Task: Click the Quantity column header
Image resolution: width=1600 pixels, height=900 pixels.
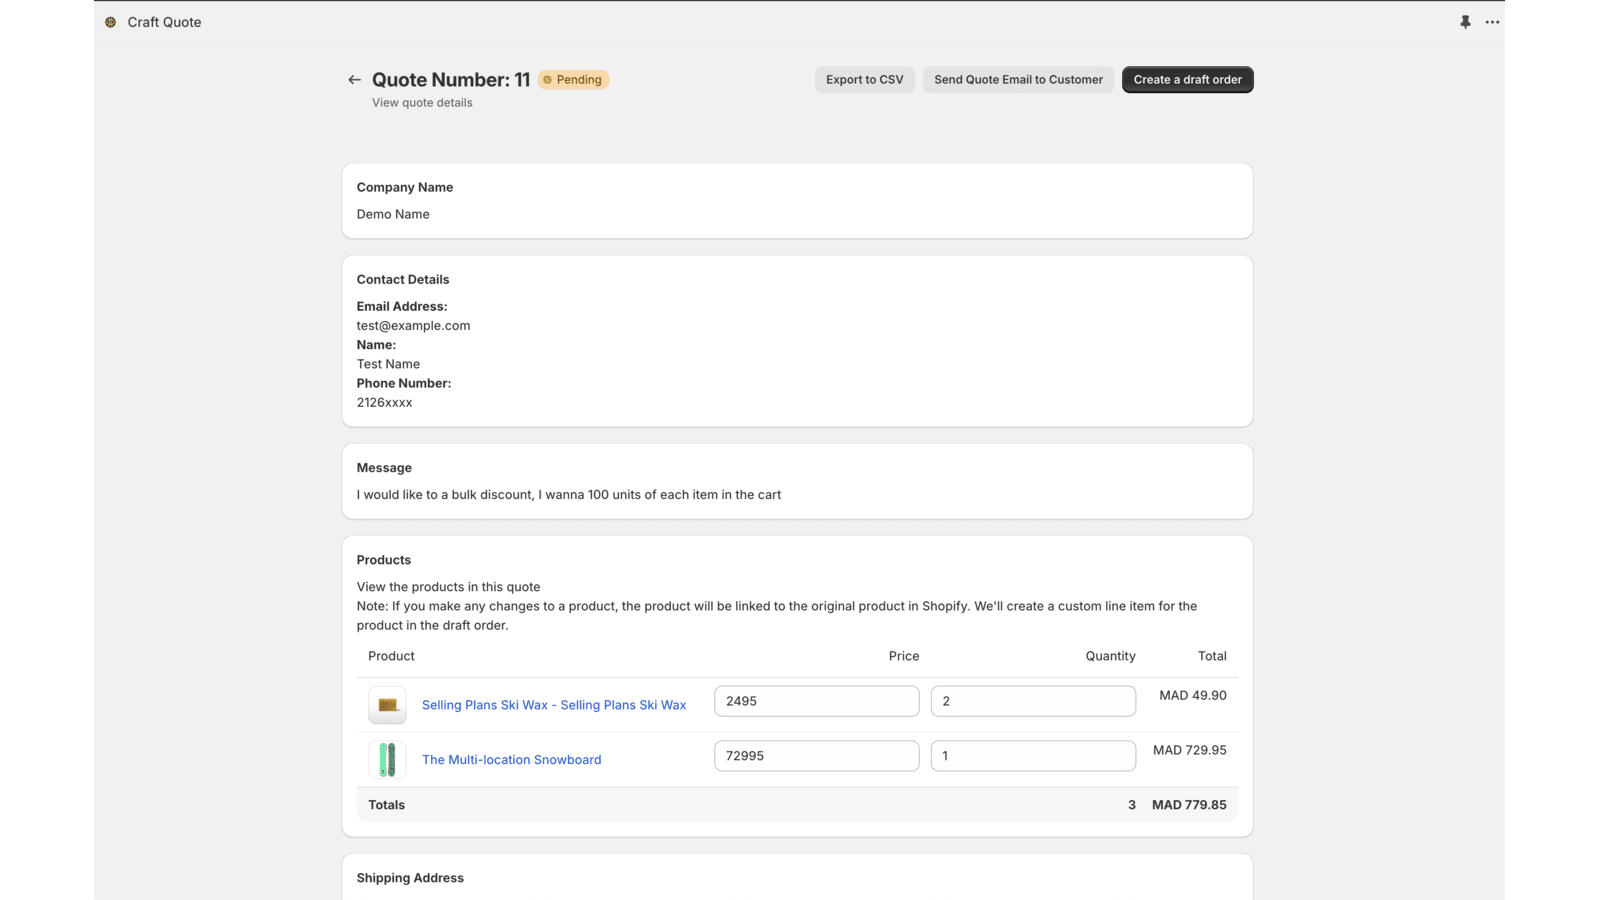Action: click(x=1110, y=656)
